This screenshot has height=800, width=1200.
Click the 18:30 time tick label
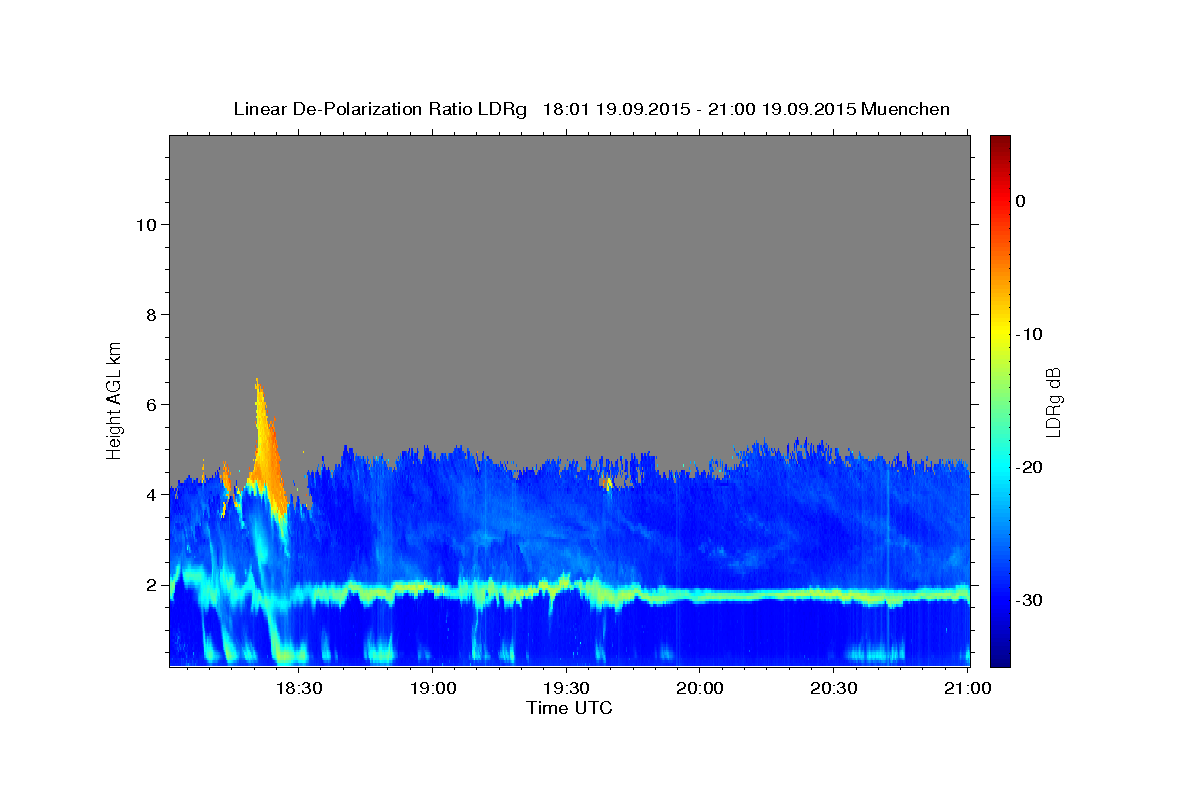tap(299, 688)
